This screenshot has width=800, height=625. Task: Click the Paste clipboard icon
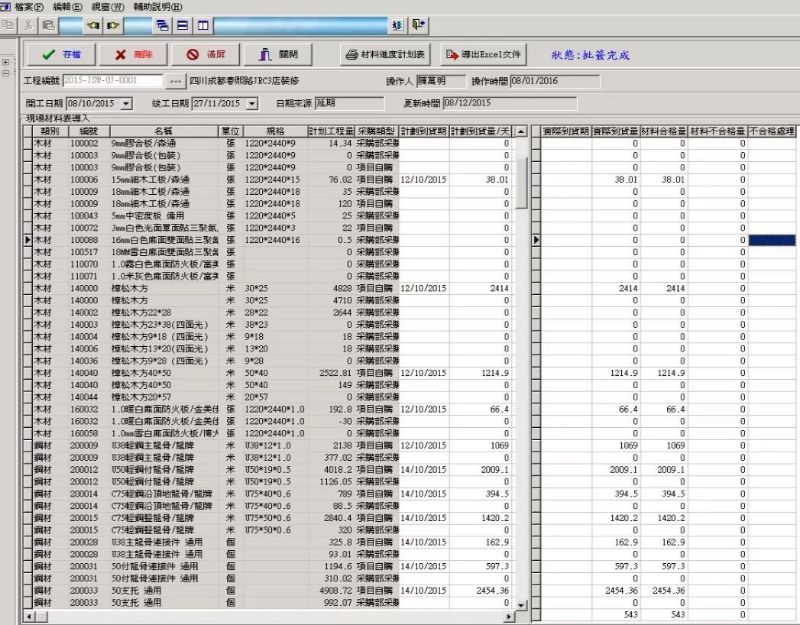coord(48,25)
